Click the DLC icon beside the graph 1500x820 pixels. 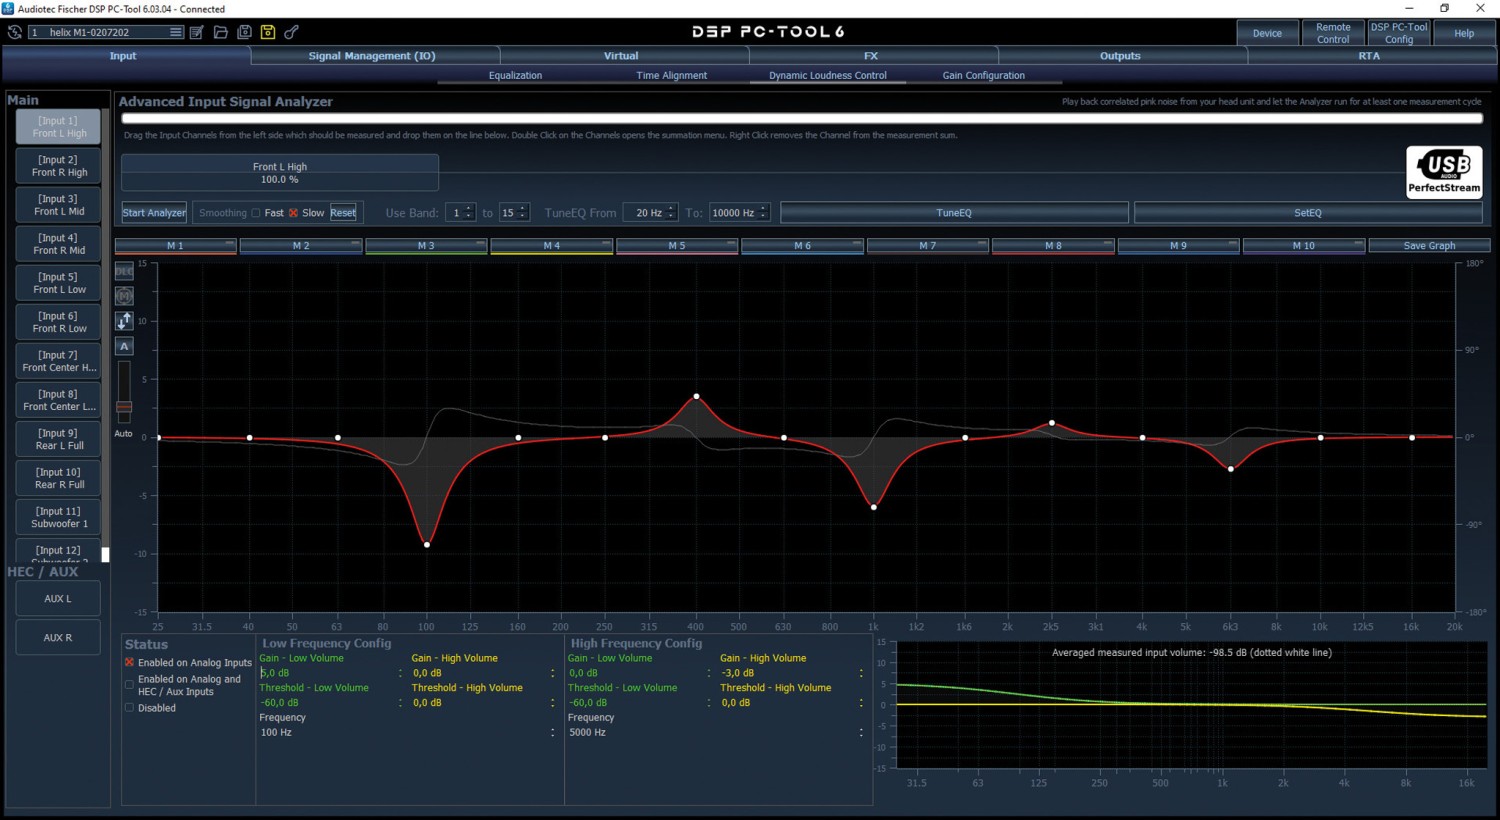(124, 271)
